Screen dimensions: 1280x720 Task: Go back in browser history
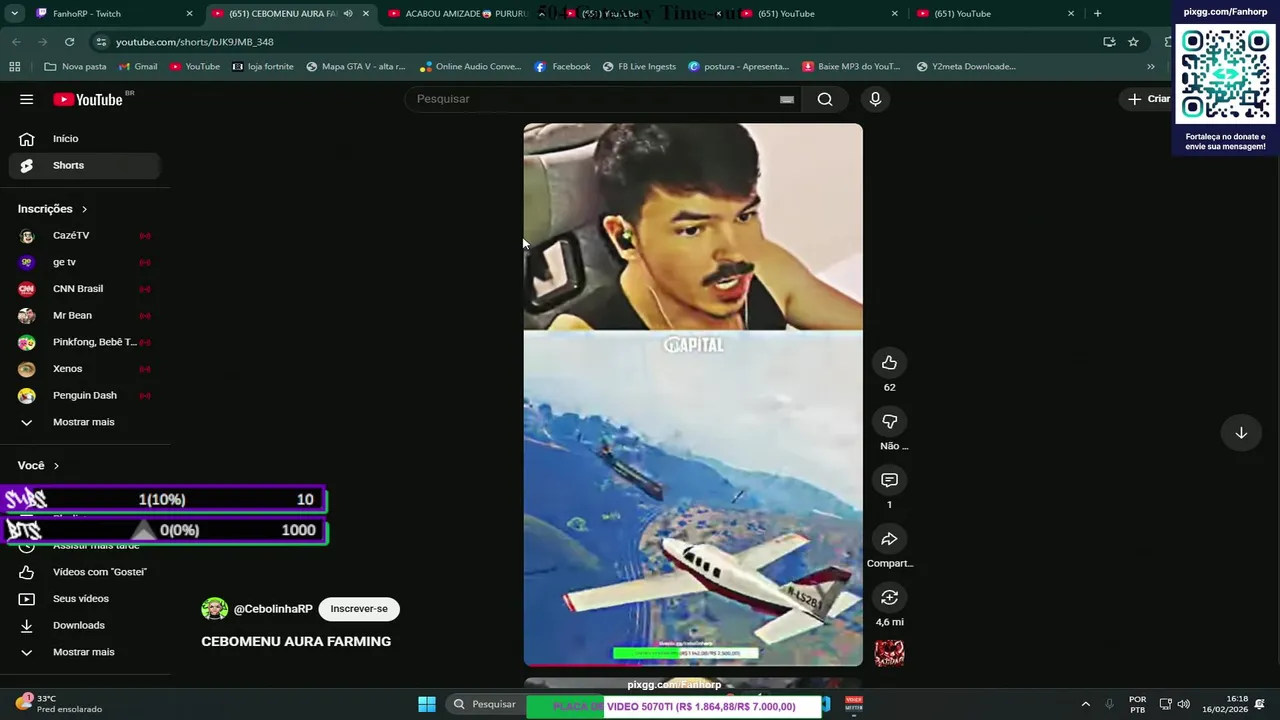pos(16,42)
